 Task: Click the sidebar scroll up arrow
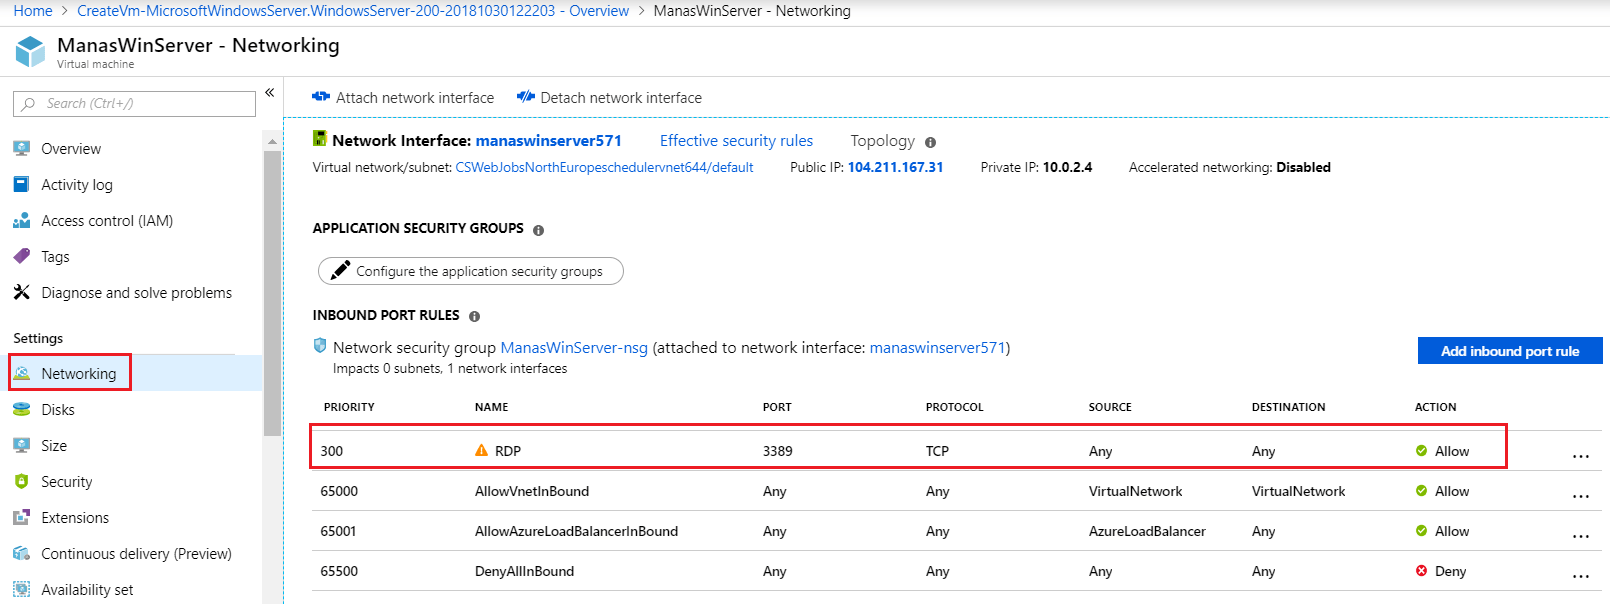pos(272,142)
